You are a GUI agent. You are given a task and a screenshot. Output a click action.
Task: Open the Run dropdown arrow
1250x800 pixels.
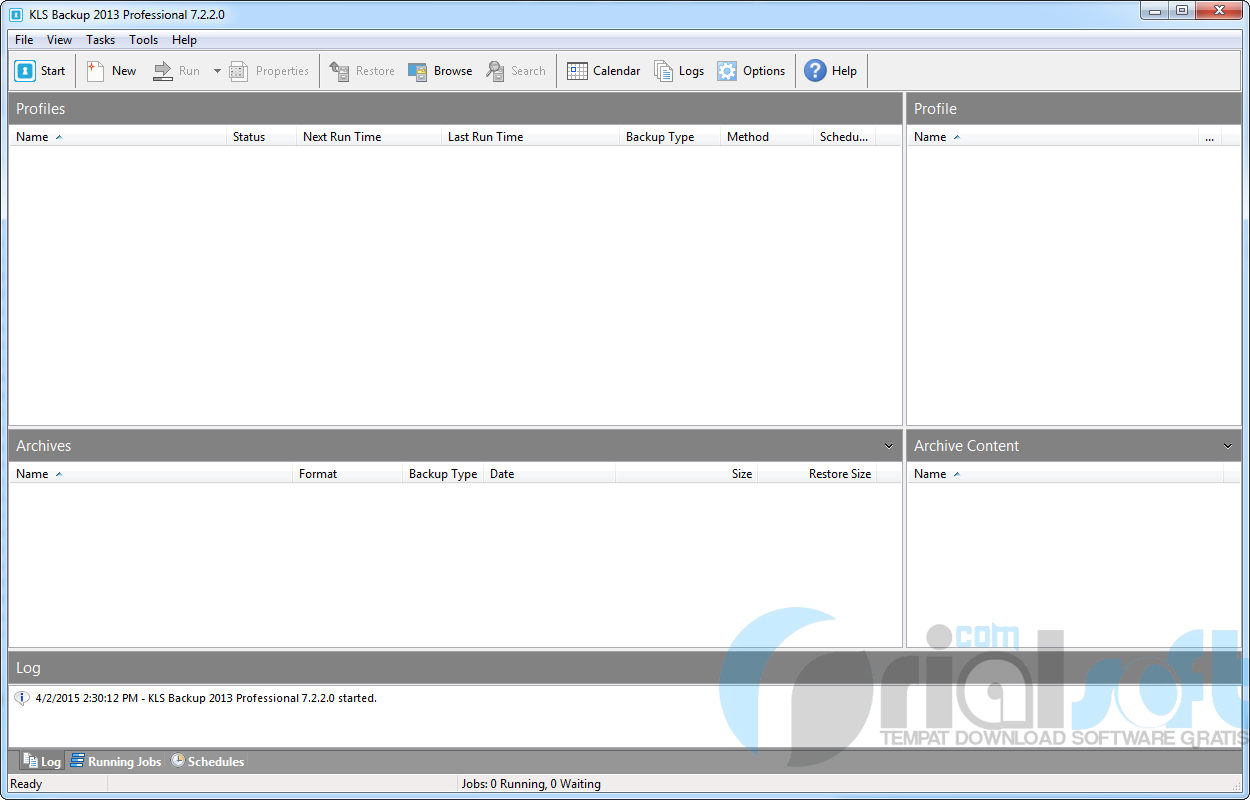coord(217,71)
